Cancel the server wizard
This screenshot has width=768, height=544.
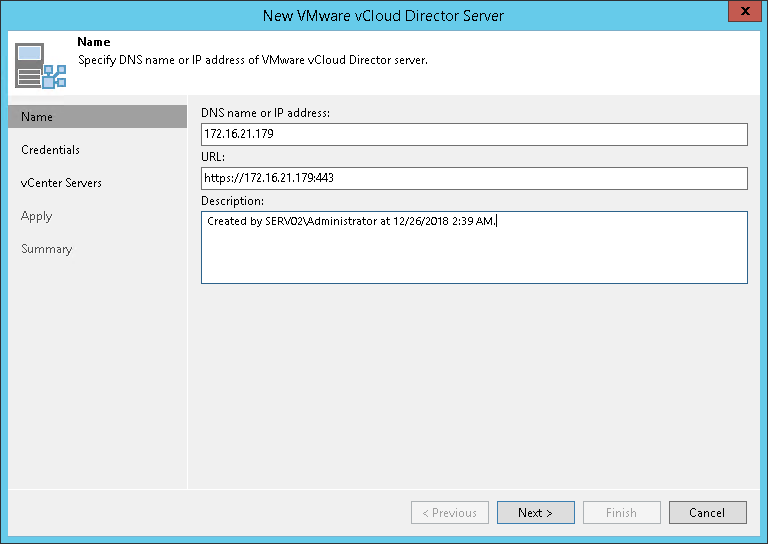click(707, 513)
